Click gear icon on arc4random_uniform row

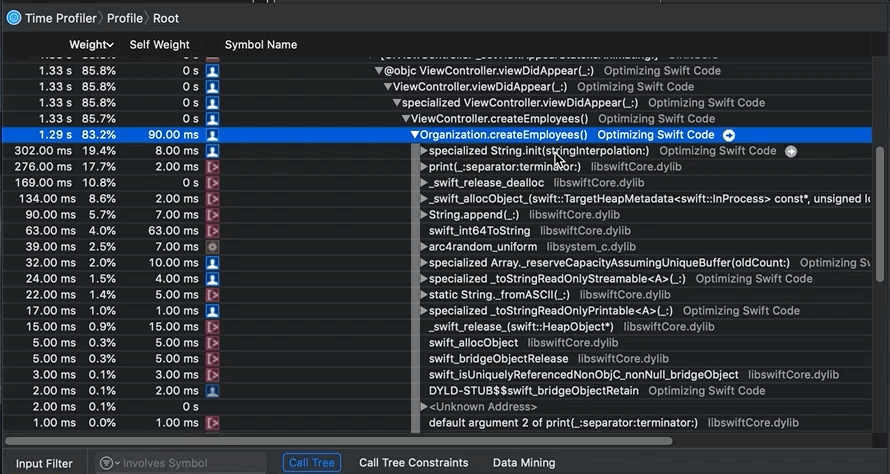click(x=212, y=247)
